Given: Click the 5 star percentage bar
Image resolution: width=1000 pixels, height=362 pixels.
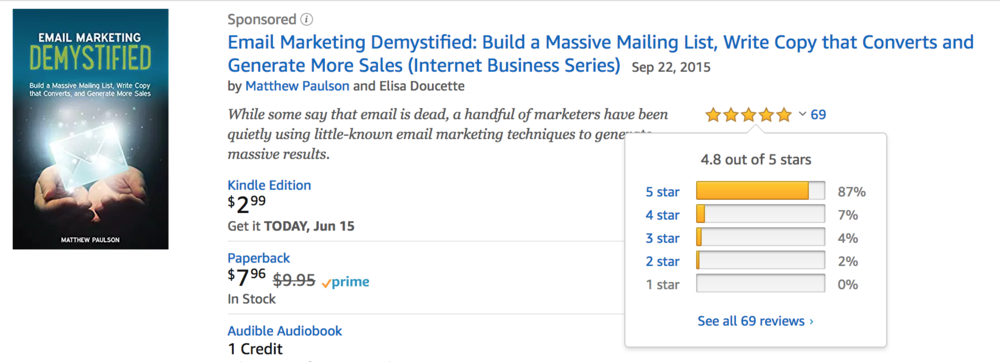Looking at the screenshot, I should point(760,191).
